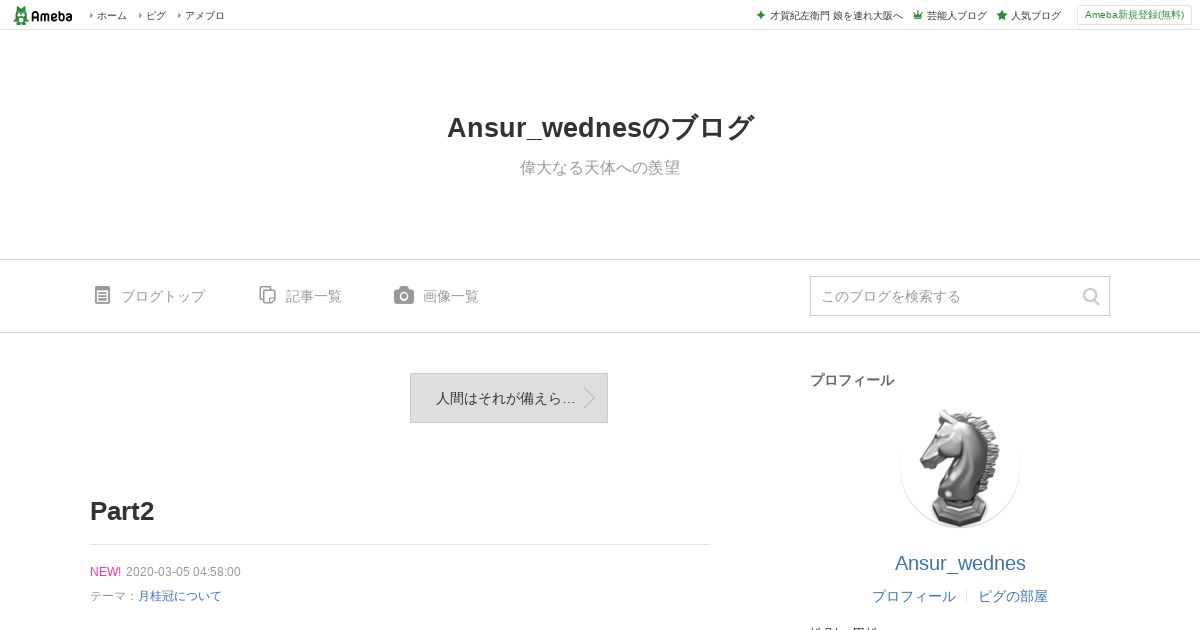This screenshot has width=1200, height=630.
Task: Open the ピグの部屋 link
Action: [x=1013, y=596]
